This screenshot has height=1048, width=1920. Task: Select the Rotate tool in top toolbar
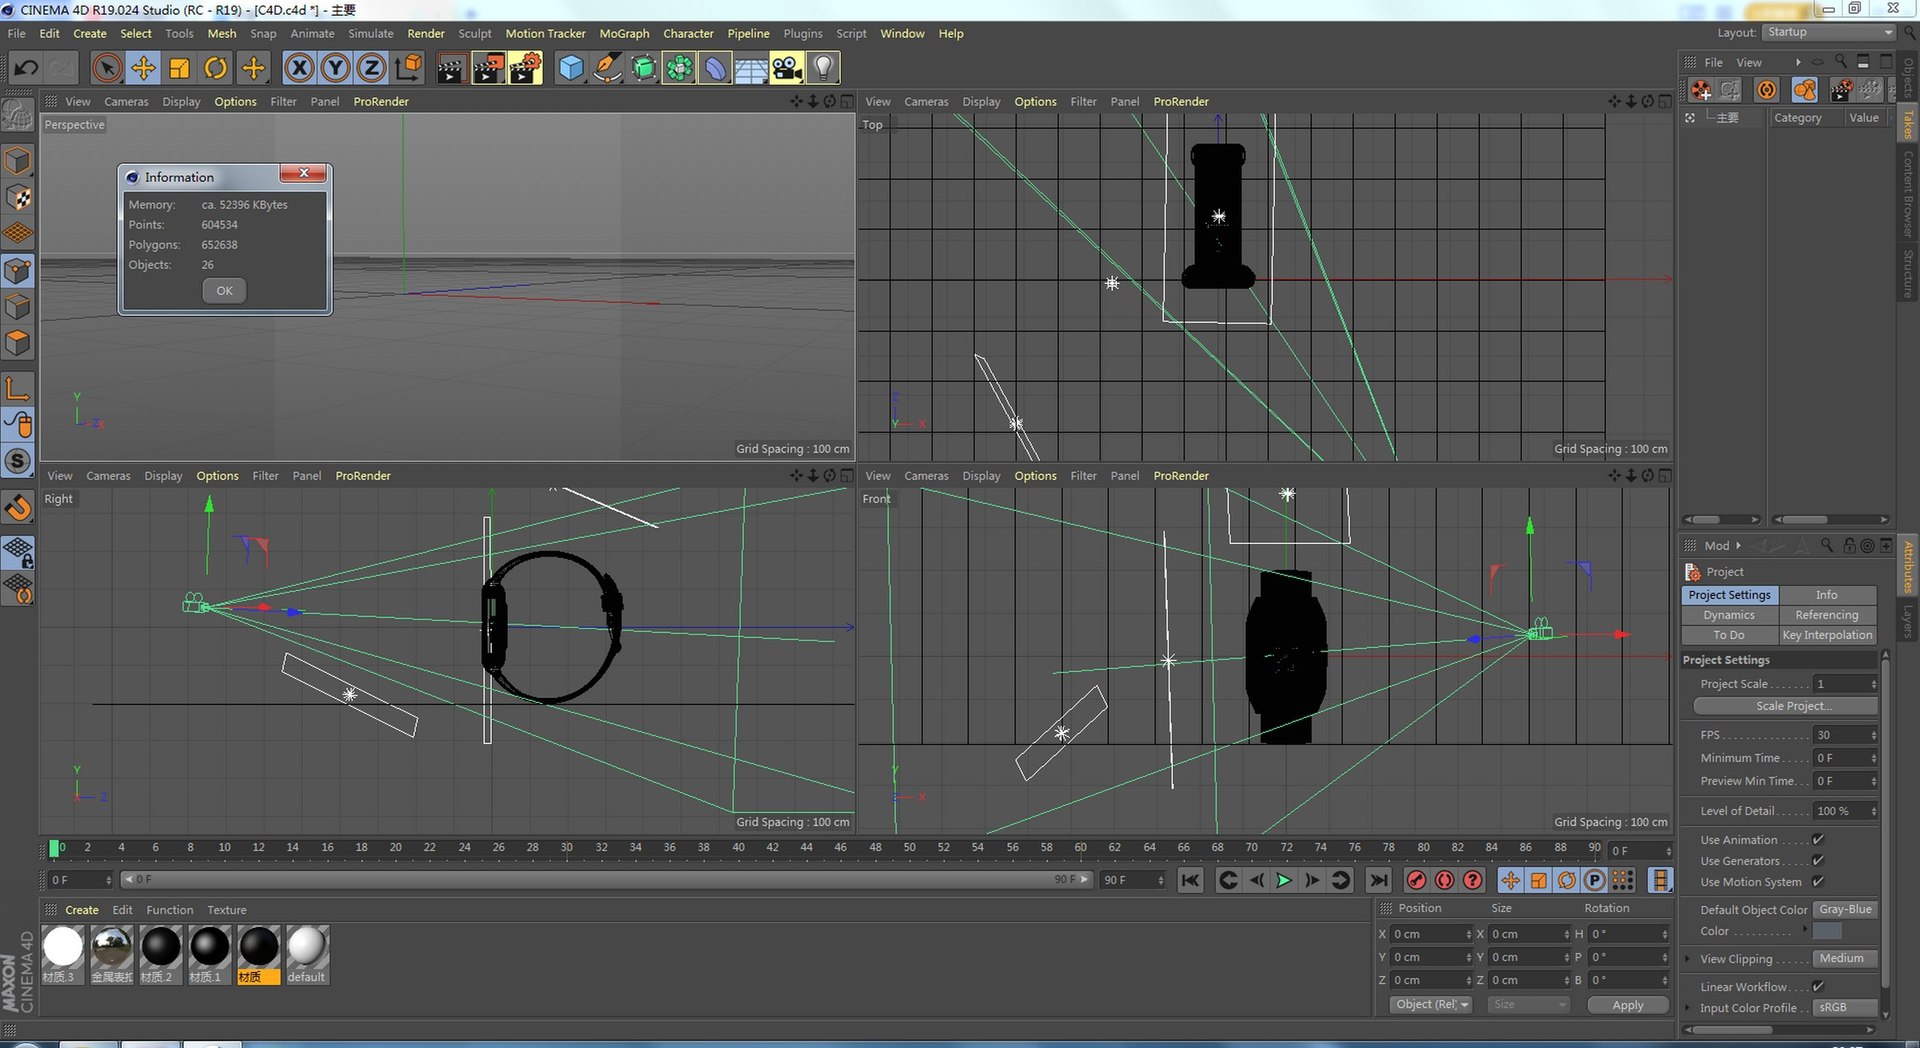215,68
